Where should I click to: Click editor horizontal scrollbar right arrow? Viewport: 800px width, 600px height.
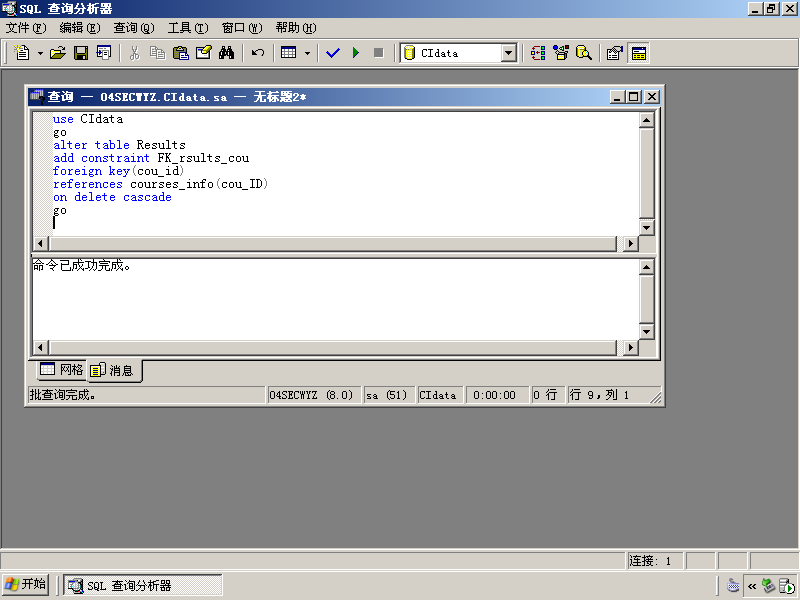point(631,243)
